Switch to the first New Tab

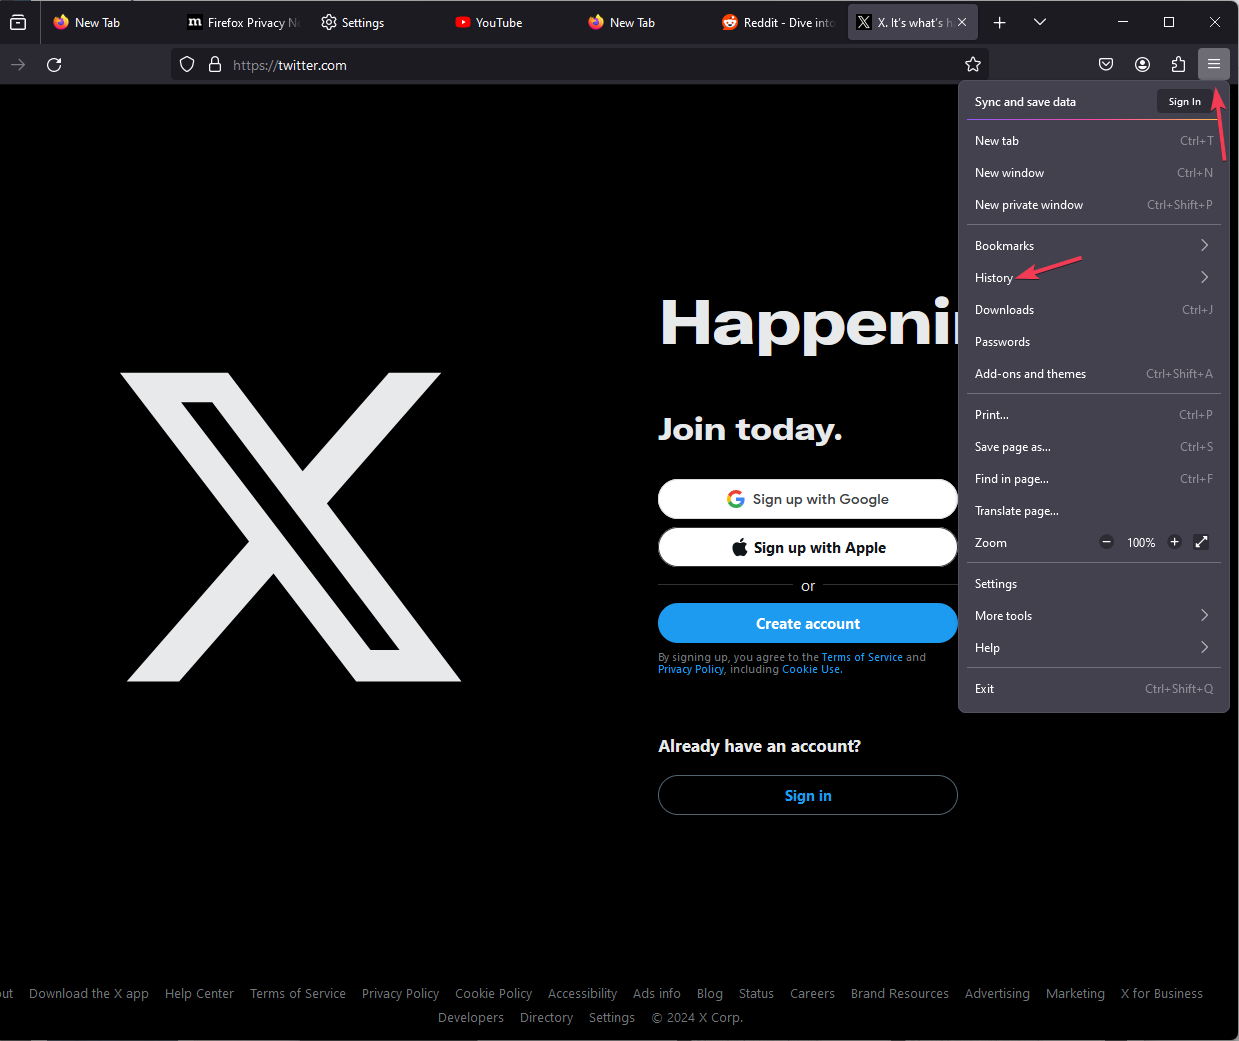pyautogui.click(x=107, y=22)
